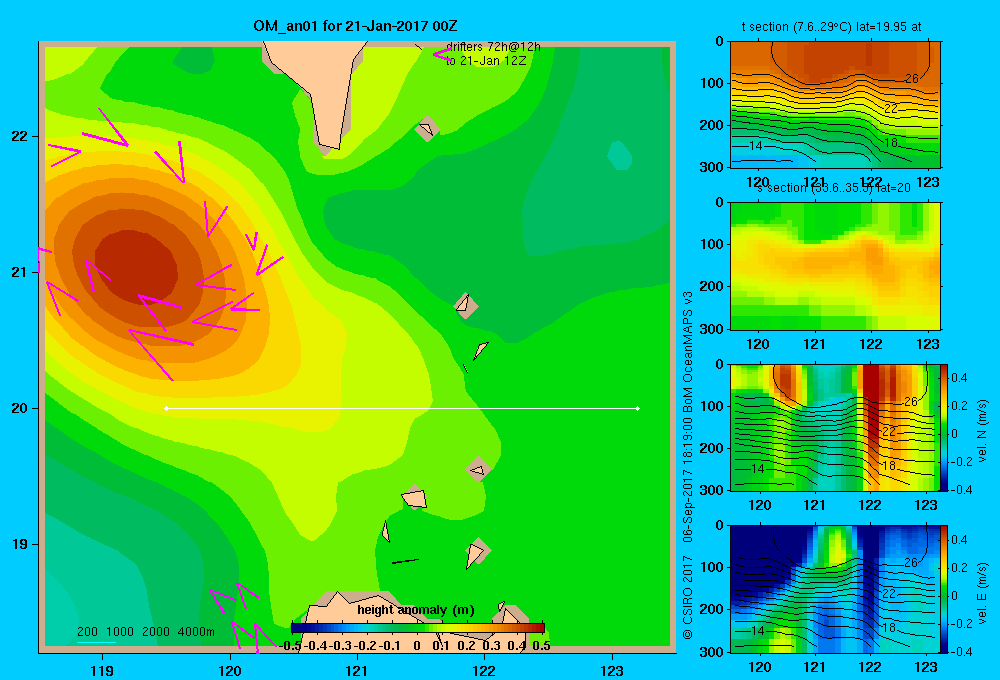Click latitude label 21 on the main map
Viewport: 1000px width, 680px height.
[x=20, y=272]
